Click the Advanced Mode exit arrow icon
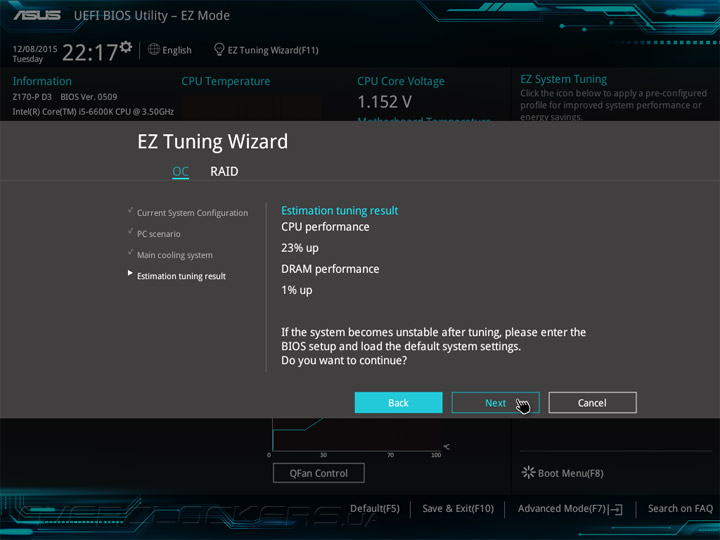The width and height of the screenshot is (720, 540). pos(616,509)
